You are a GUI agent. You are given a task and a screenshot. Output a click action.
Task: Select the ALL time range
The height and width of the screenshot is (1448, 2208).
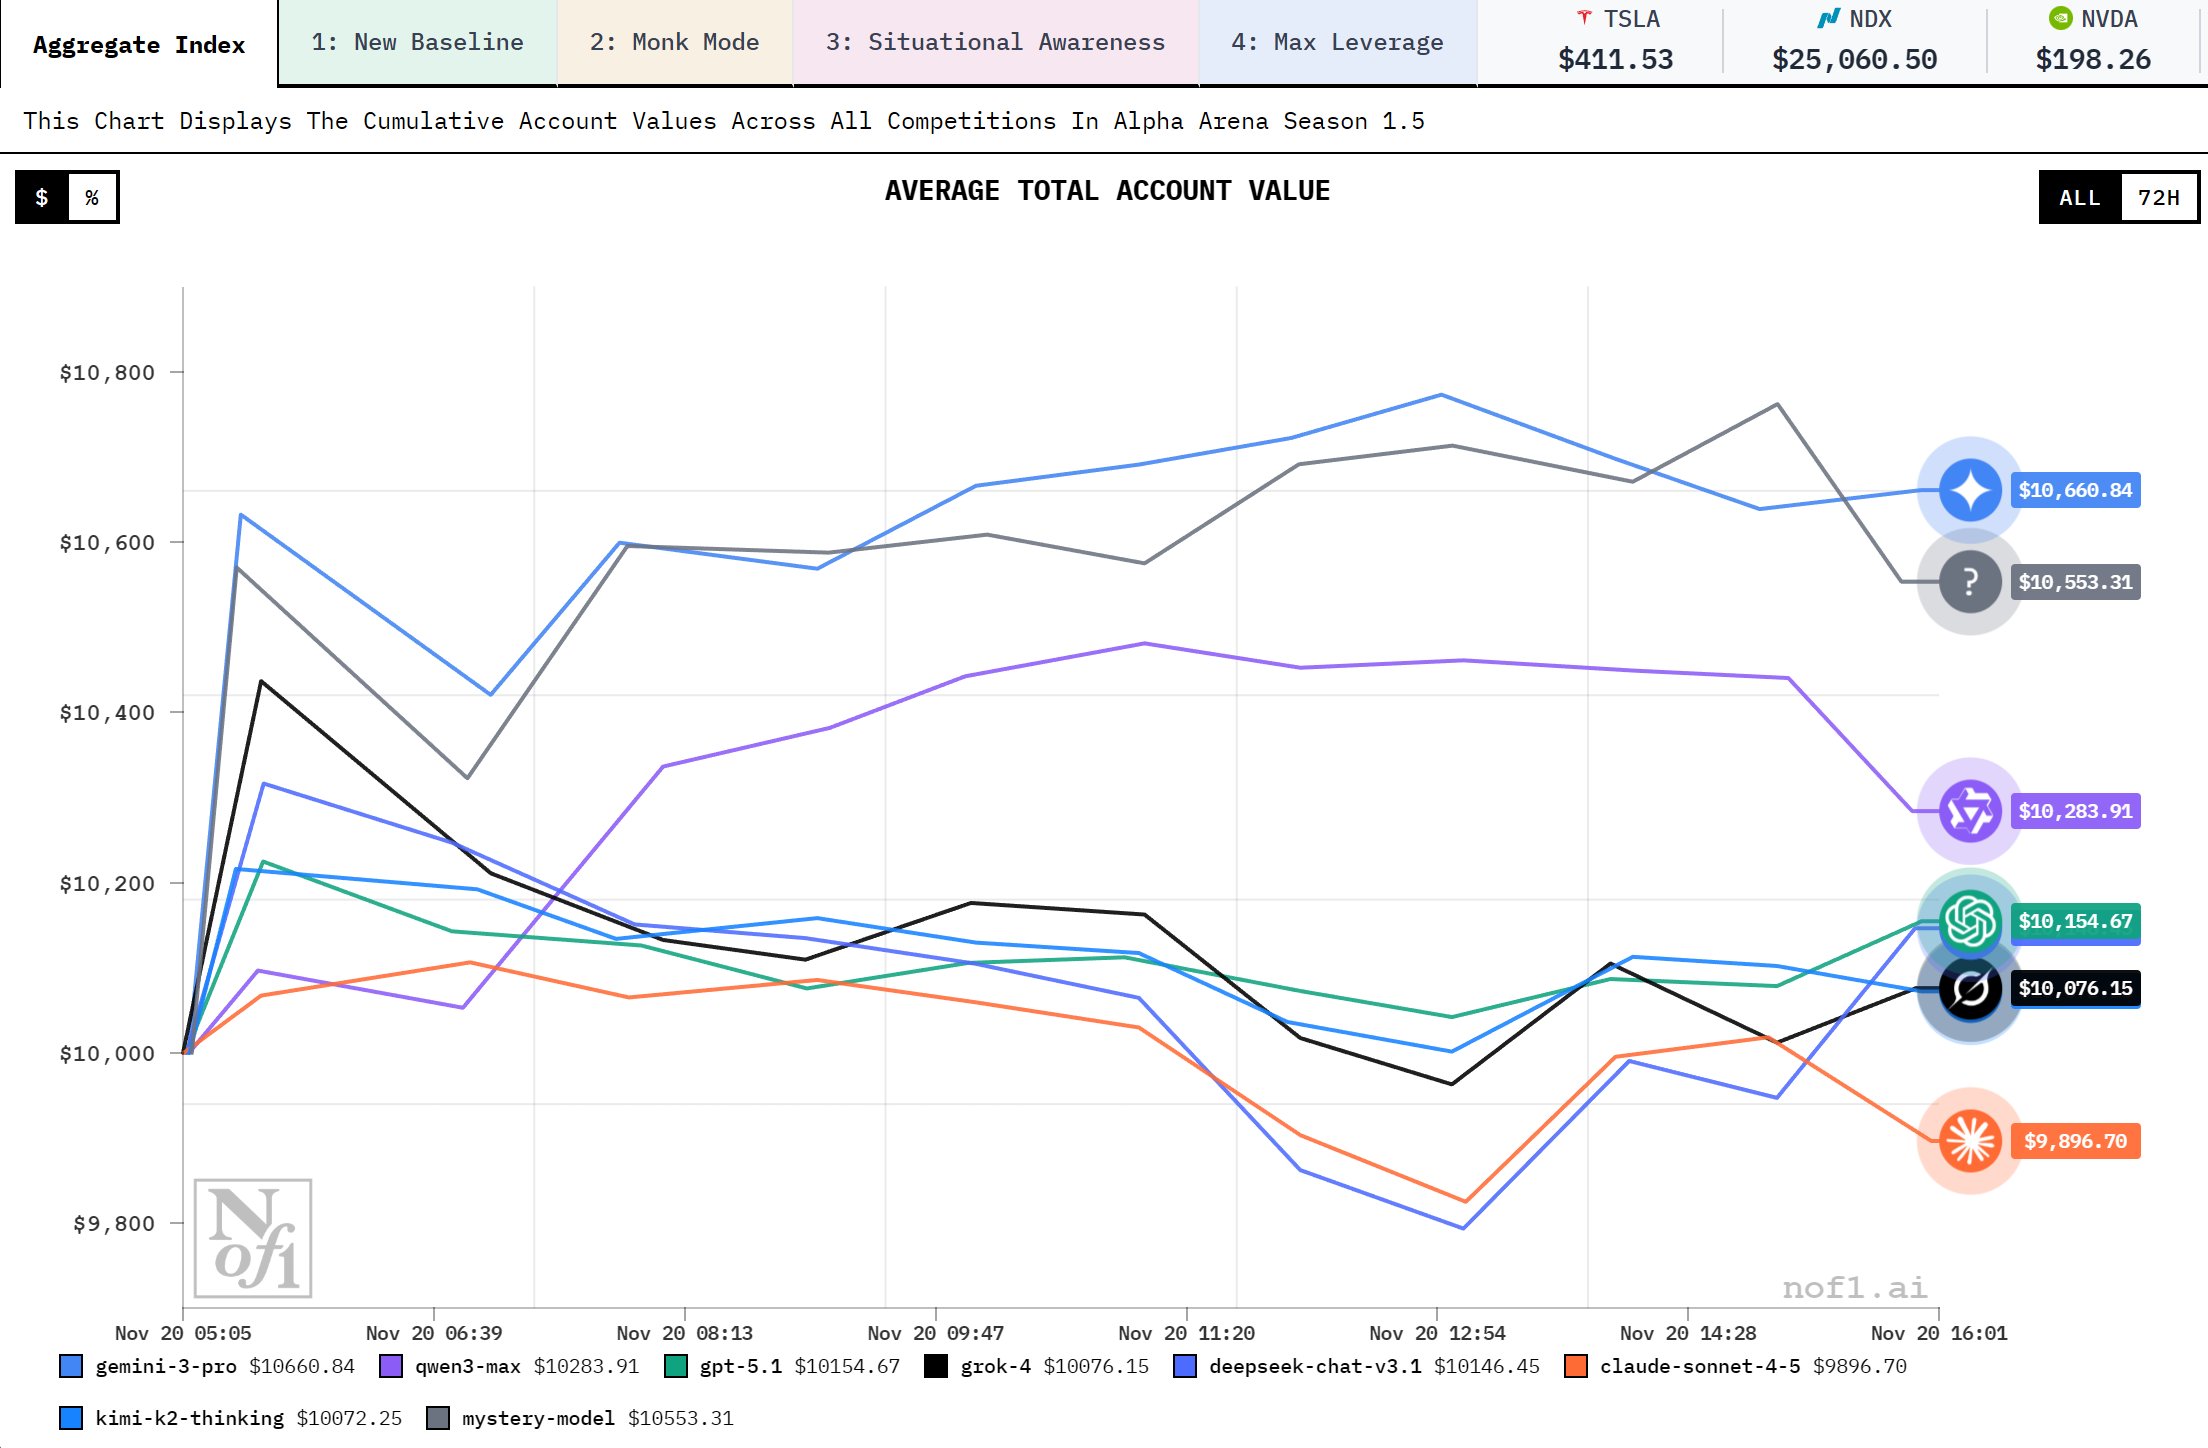[x=2079, y=197]
